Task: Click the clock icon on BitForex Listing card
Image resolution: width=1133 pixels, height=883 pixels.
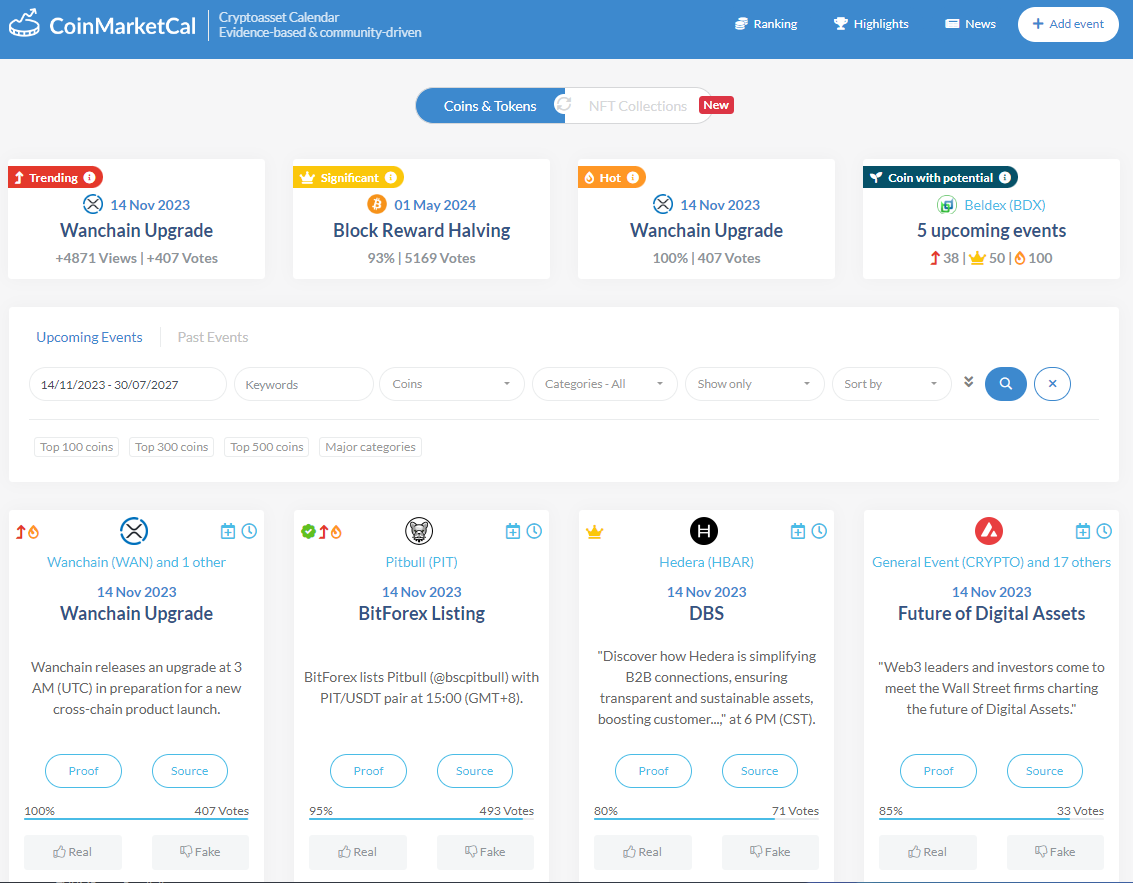Action: pyautogui.click(x=534, y=531)
